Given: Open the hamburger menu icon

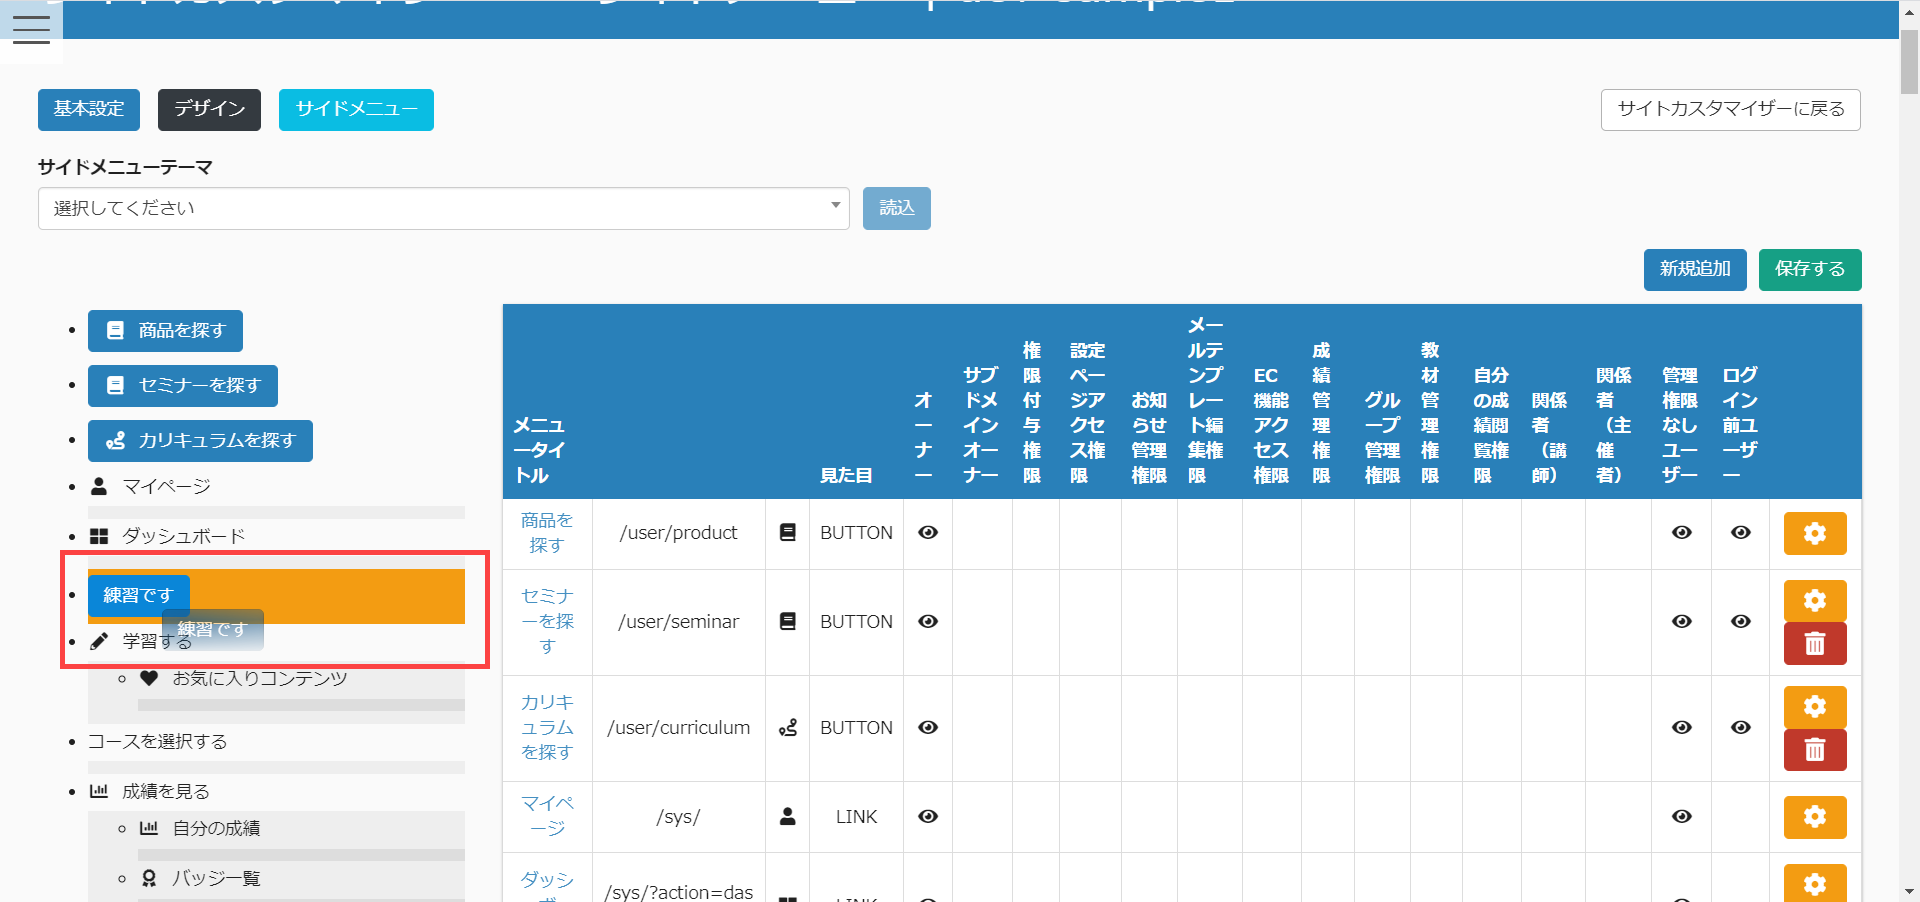Looking at the screenshot, I should tap(31, 29).
